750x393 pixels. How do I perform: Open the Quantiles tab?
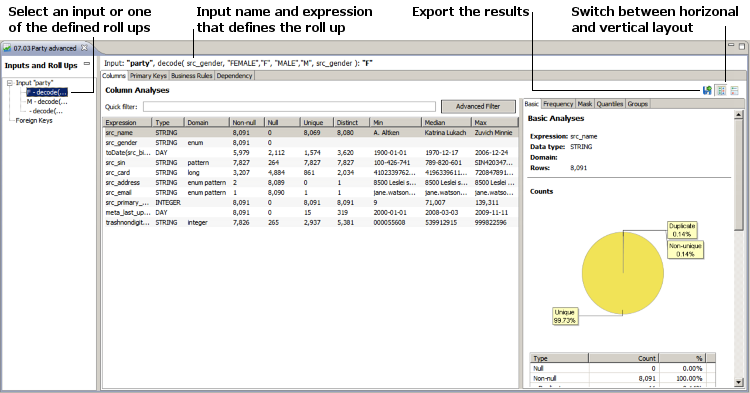[610, 104]
